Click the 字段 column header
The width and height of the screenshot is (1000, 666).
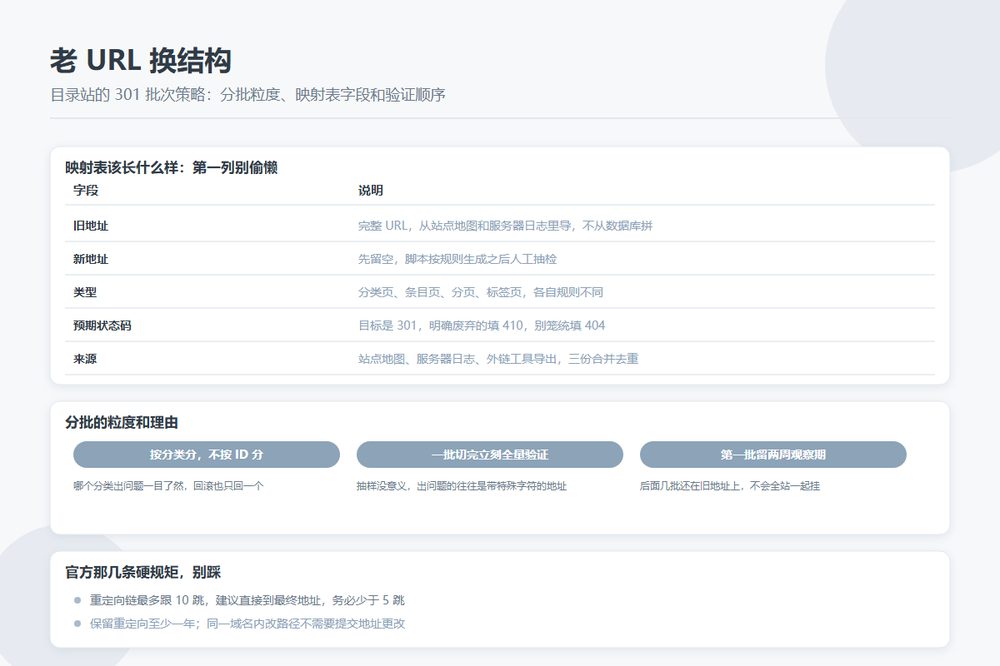tap(85, 190)
